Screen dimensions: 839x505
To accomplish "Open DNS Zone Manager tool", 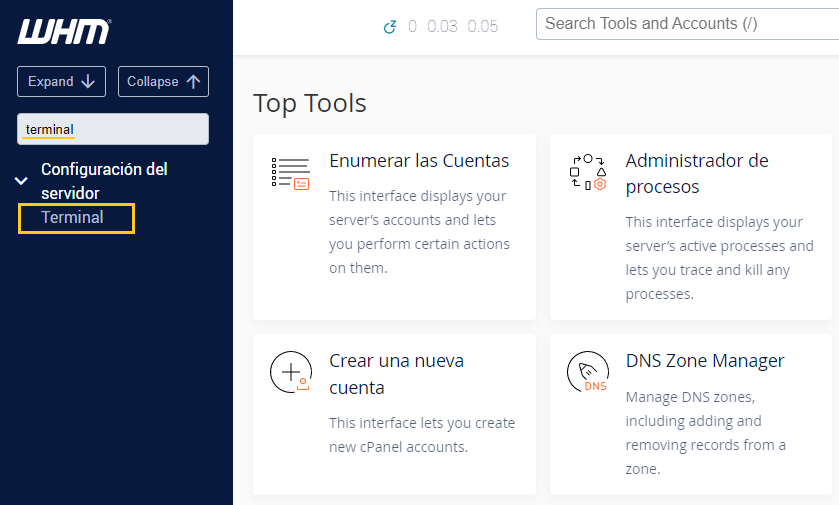I will (705, 361).
